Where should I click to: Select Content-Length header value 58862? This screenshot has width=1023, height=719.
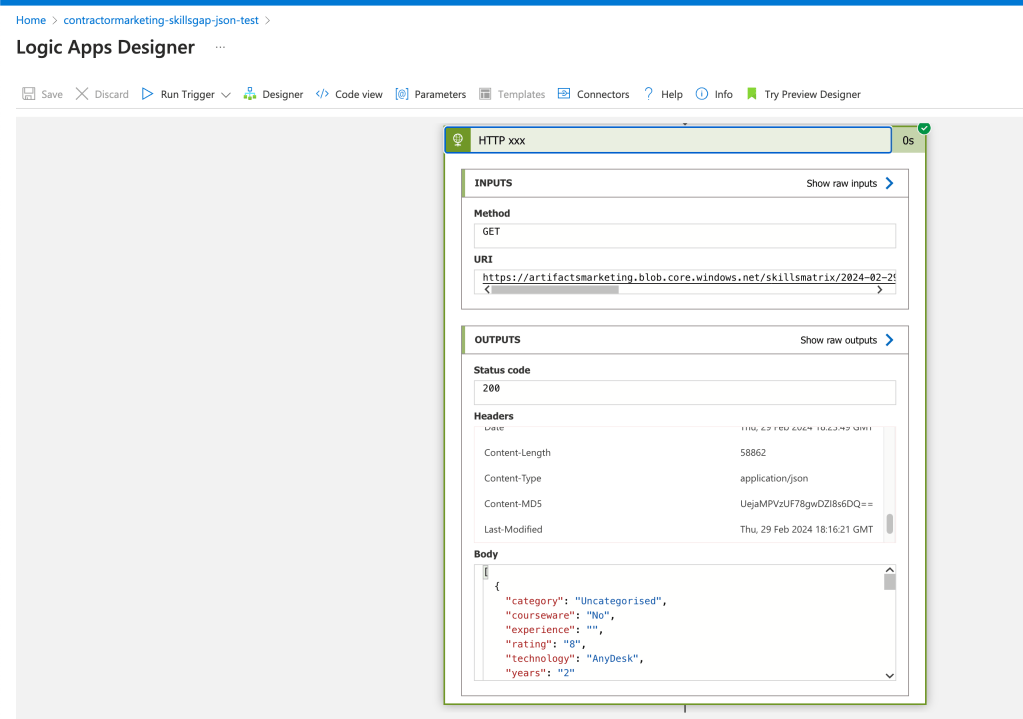click(x=753, y=453)
